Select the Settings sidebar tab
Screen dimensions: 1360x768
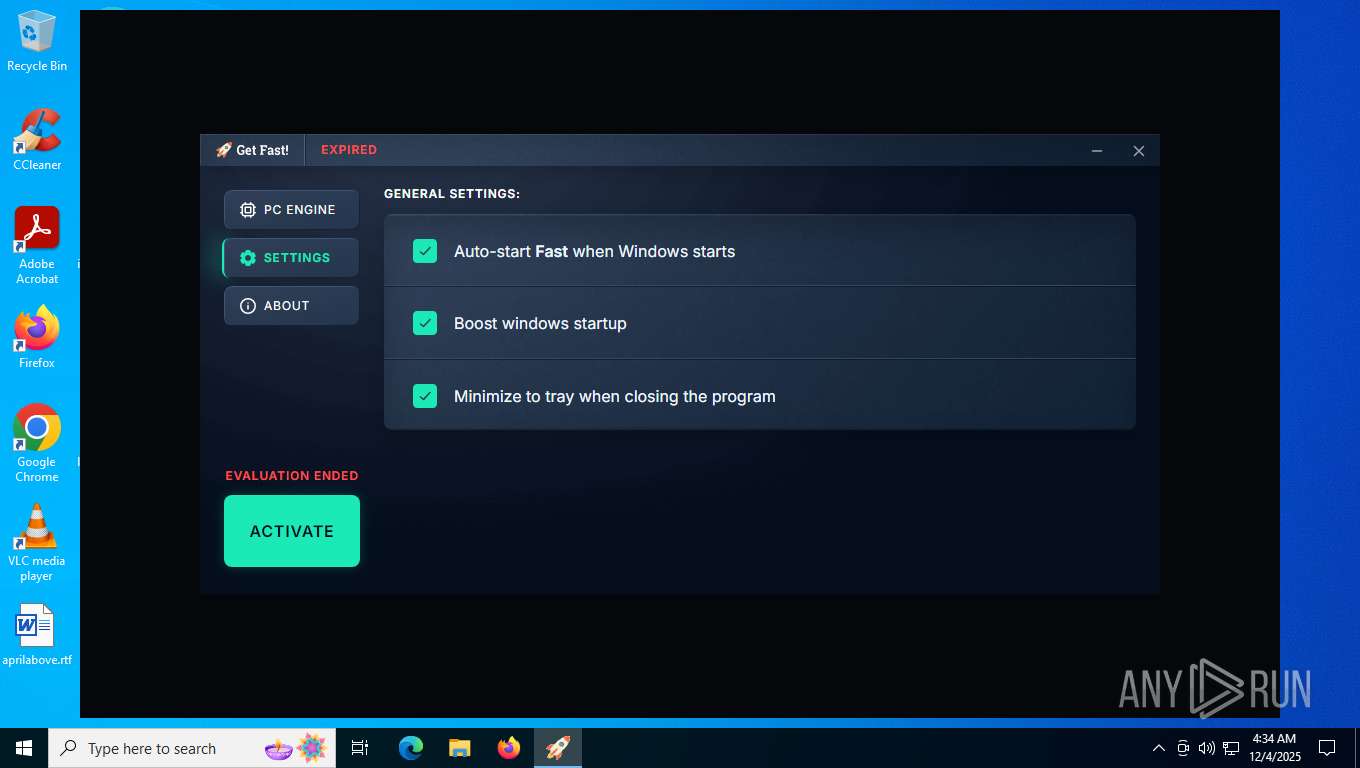coord(291,258)
